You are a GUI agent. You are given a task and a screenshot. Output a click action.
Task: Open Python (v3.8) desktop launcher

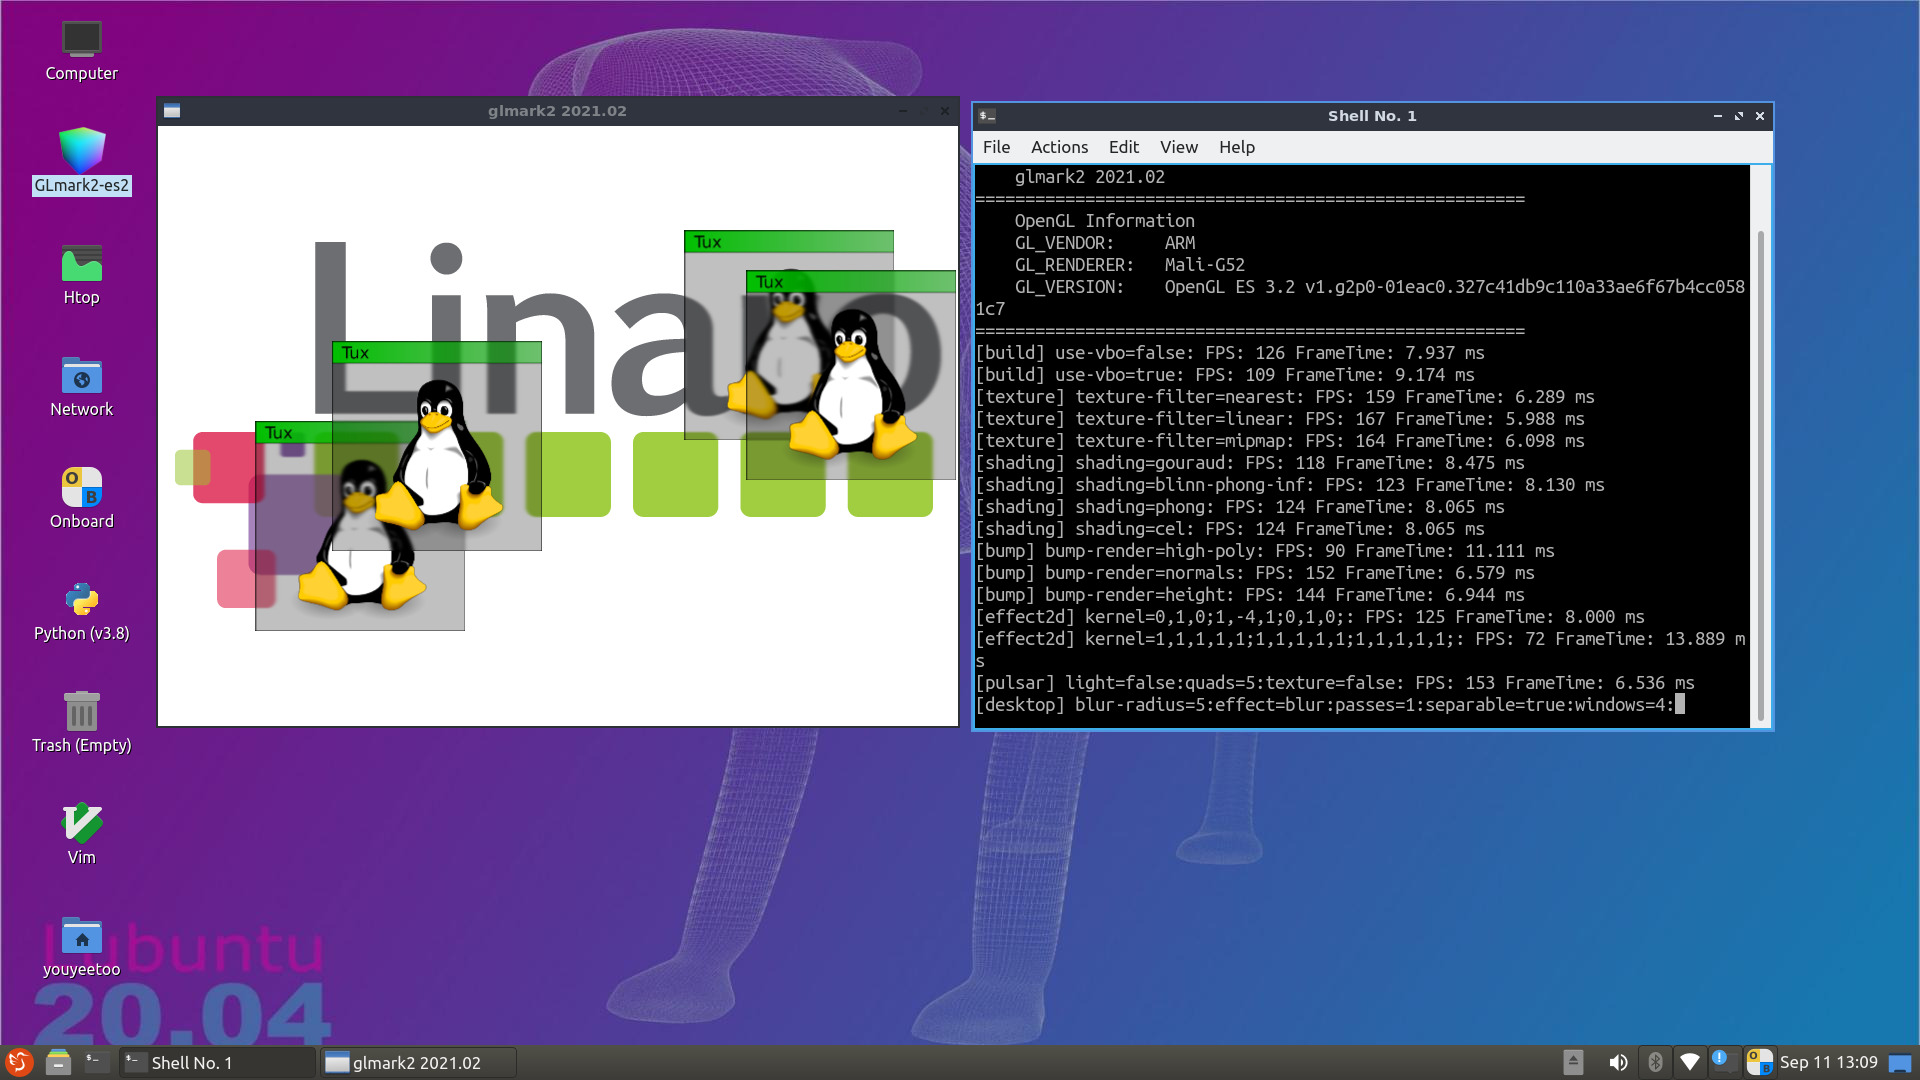coord(81,611)
